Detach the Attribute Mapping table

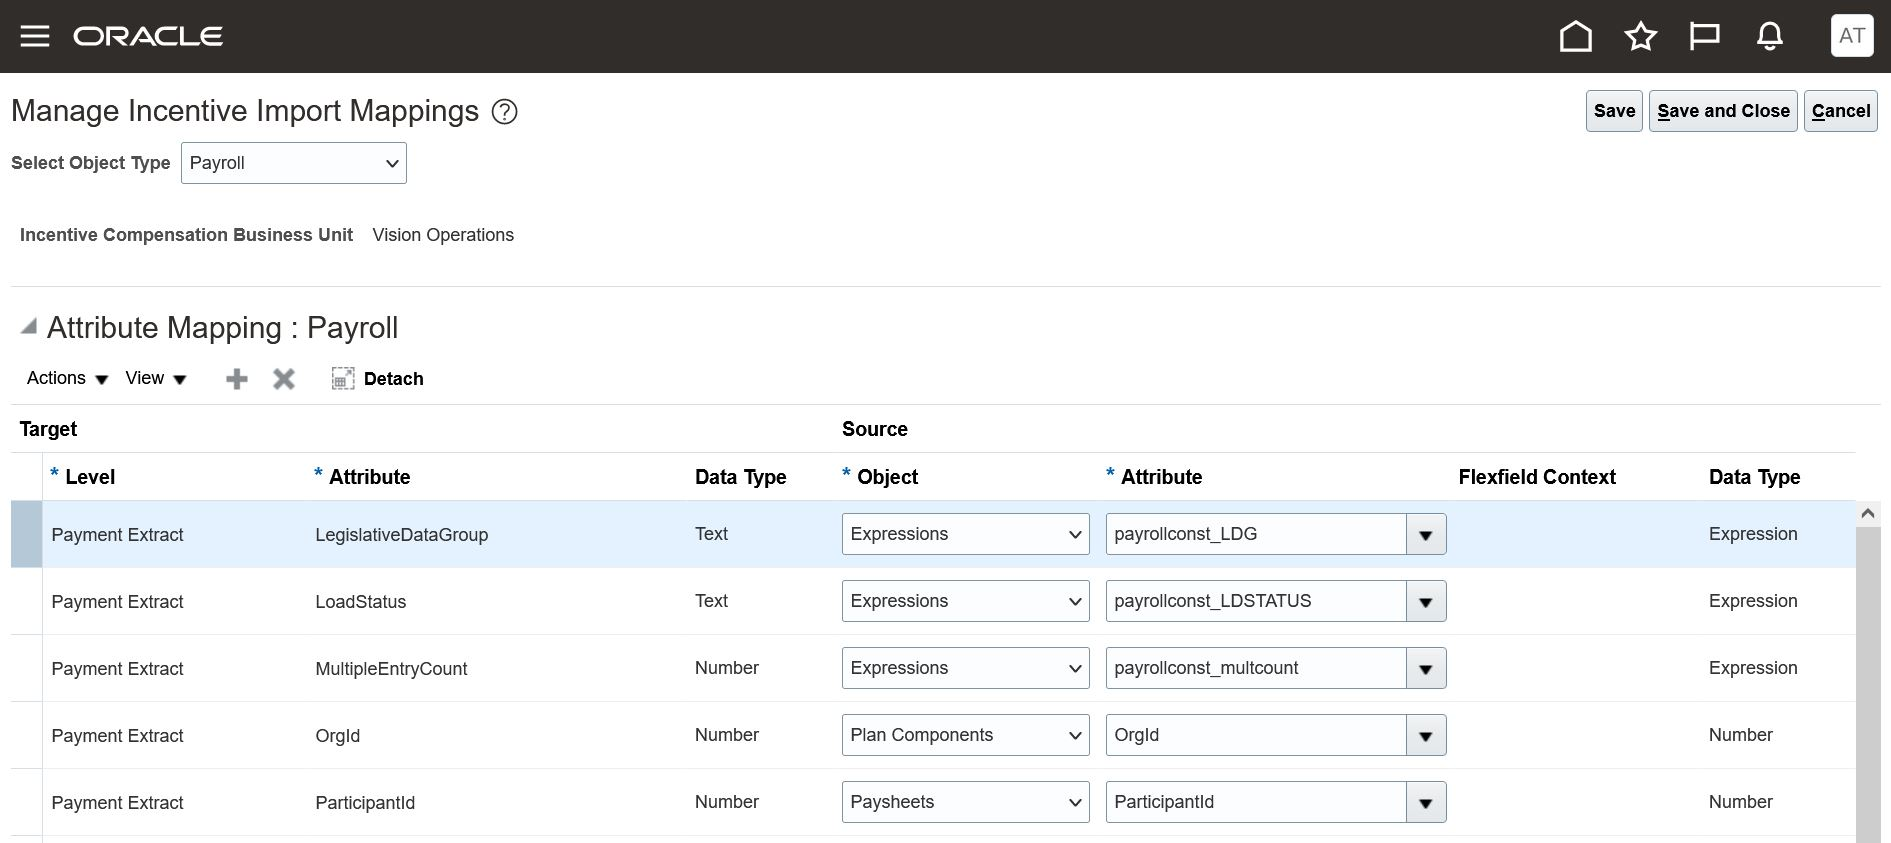(378, 379)
